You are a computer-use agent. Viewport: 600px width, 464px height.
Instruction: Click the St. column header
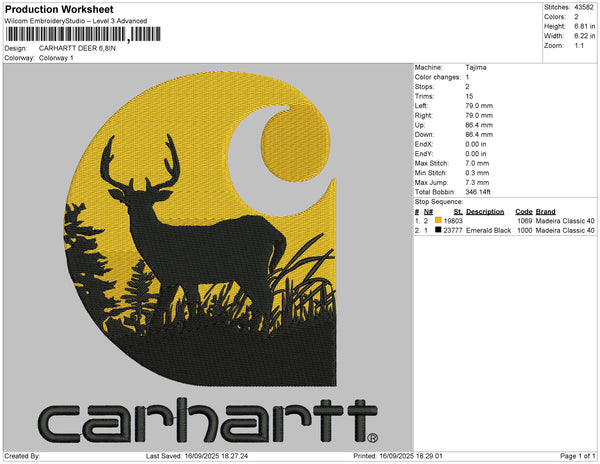point(458,211)
